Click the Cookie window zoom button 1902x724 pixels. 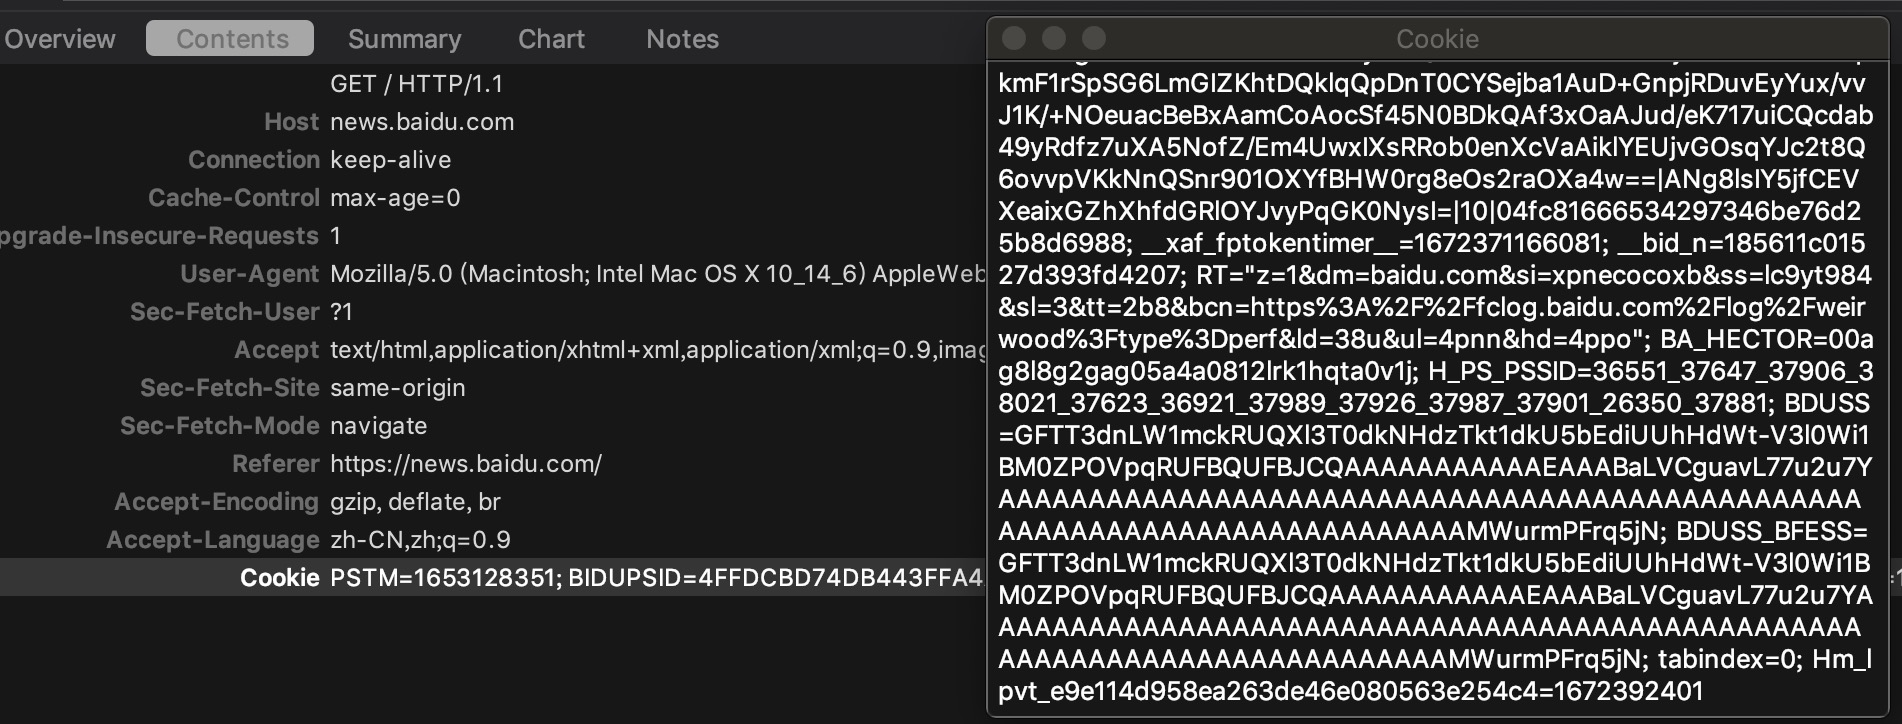pyautogui.click(x=1094, y=38)
